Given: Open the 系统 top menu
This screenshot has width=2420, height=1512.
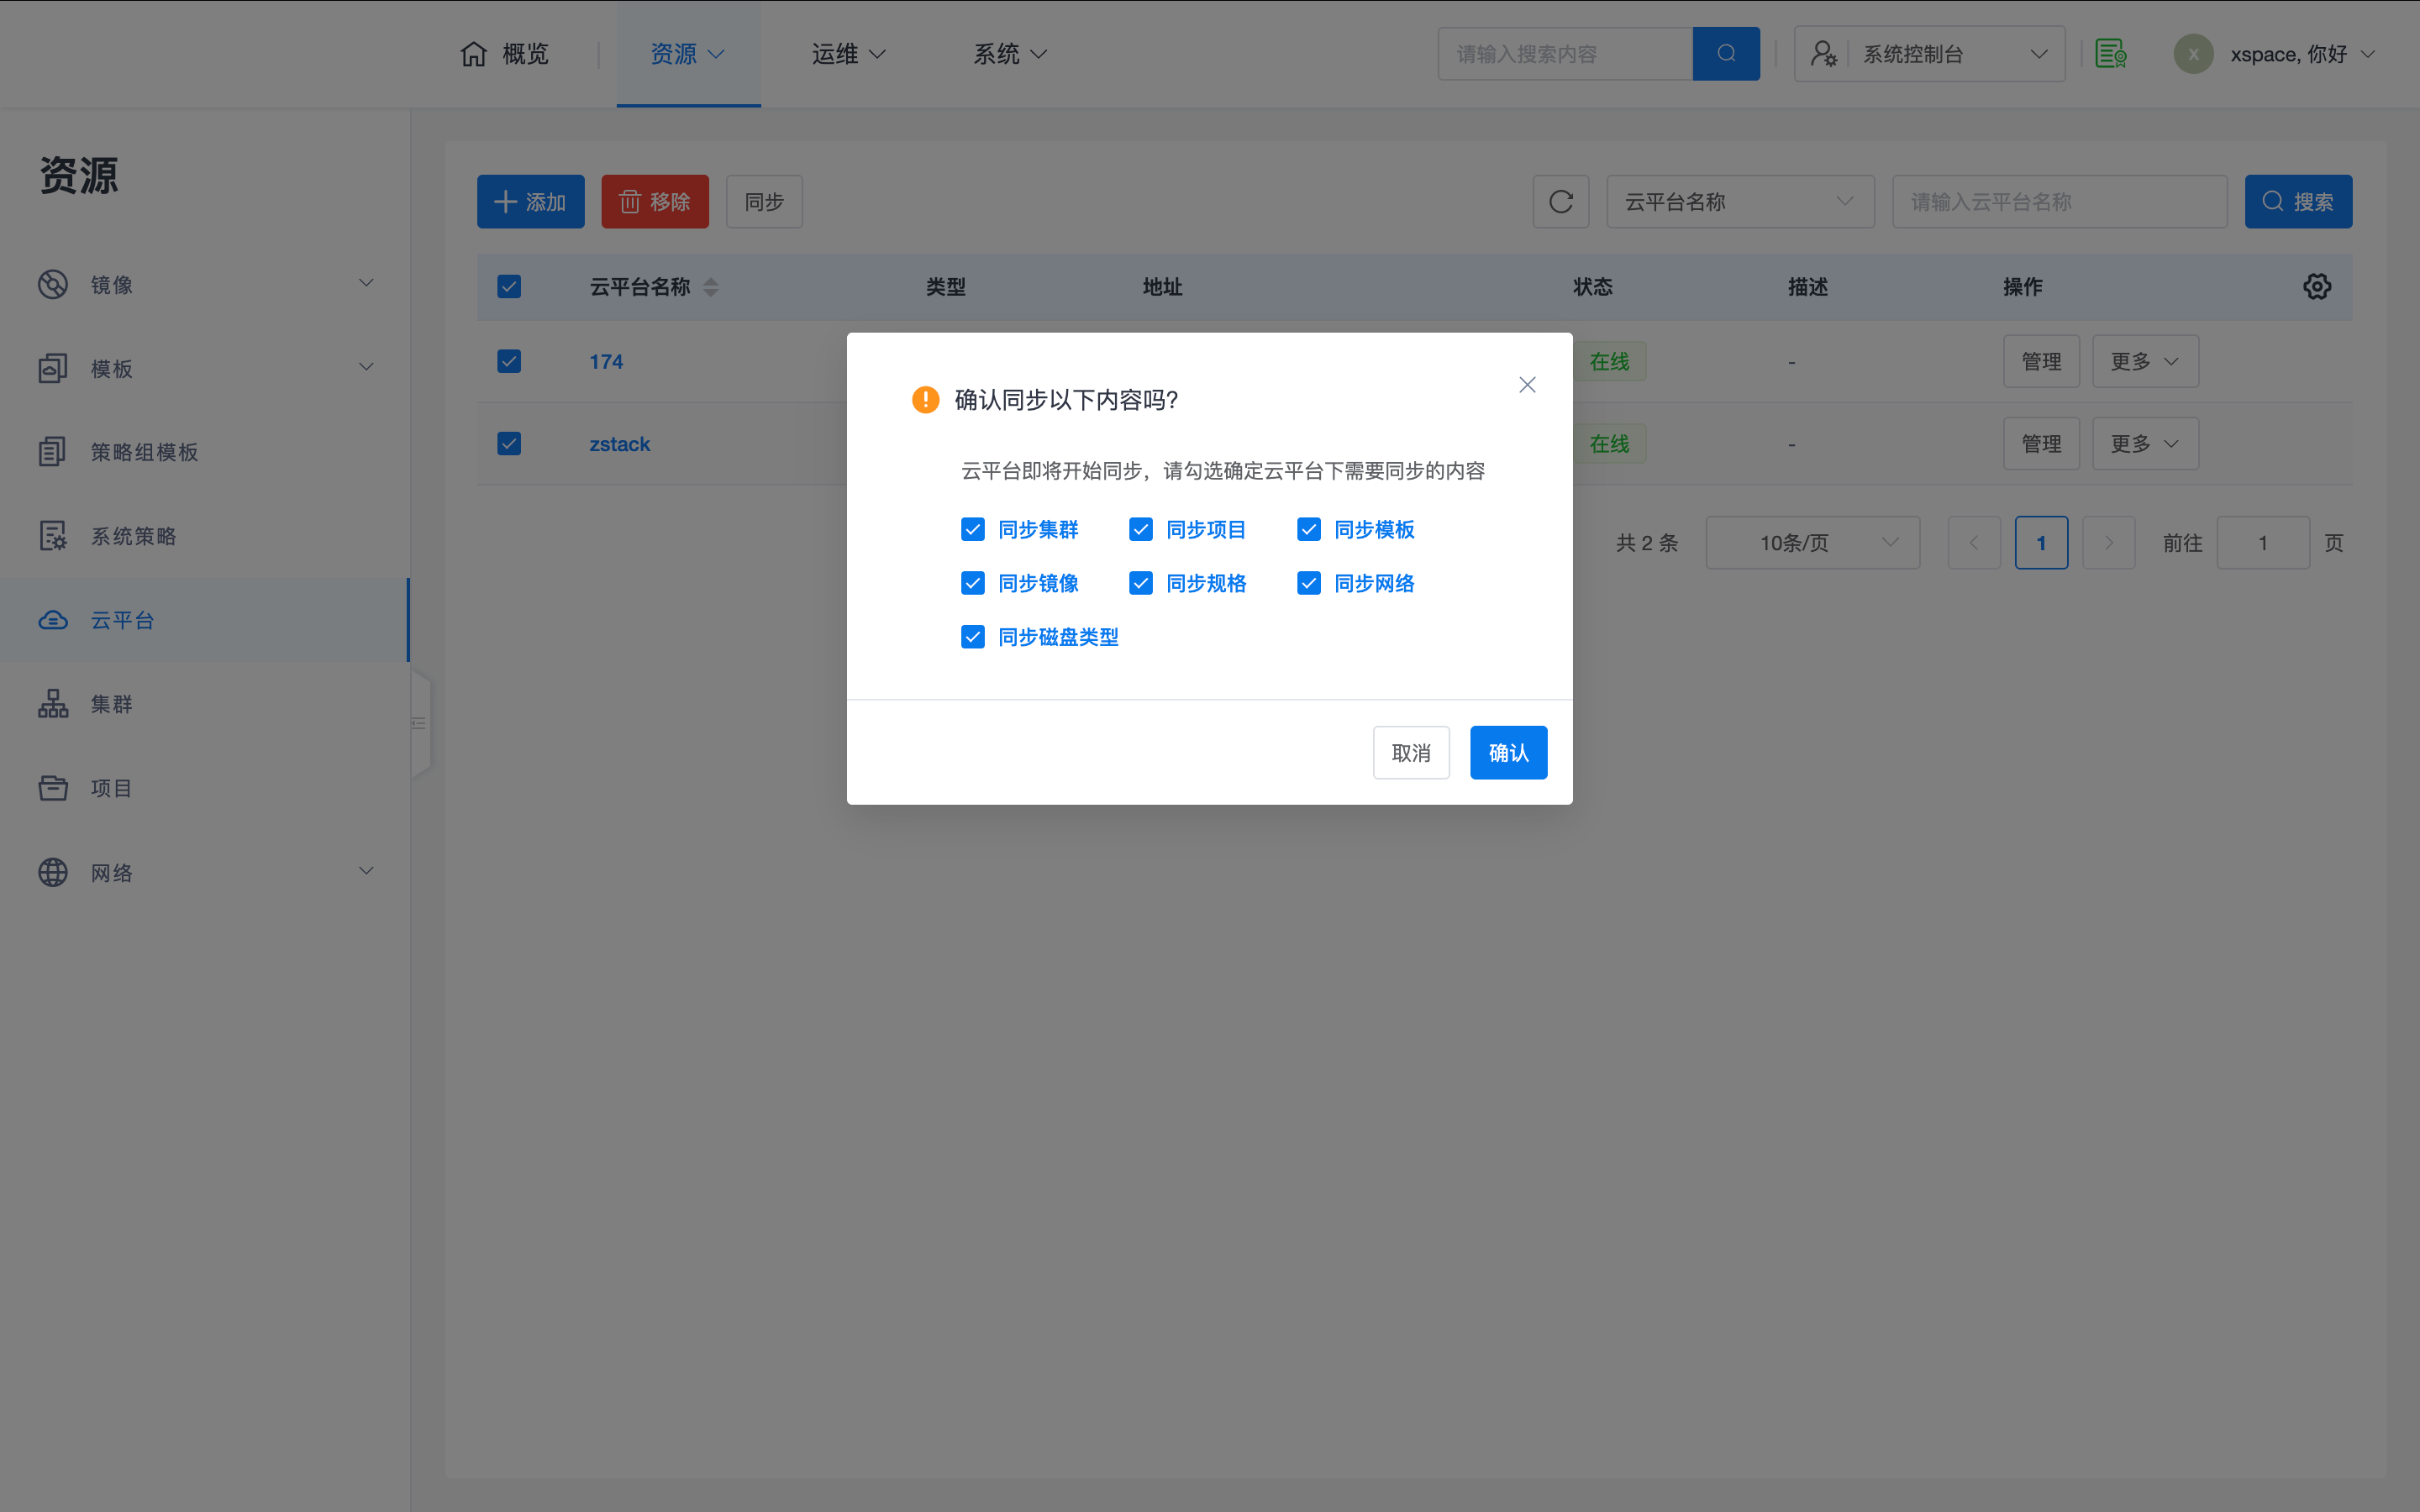Looking at the screenshot, I should (x=1009, y=54).
